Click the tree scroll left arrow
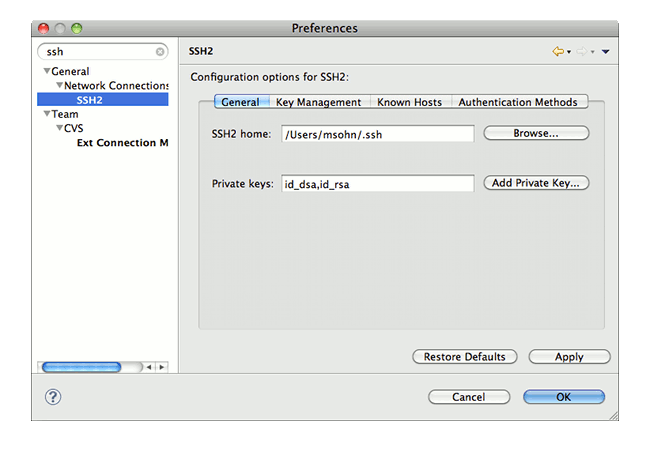The height and width of the screenshot is (464, 650). (149, 367)
